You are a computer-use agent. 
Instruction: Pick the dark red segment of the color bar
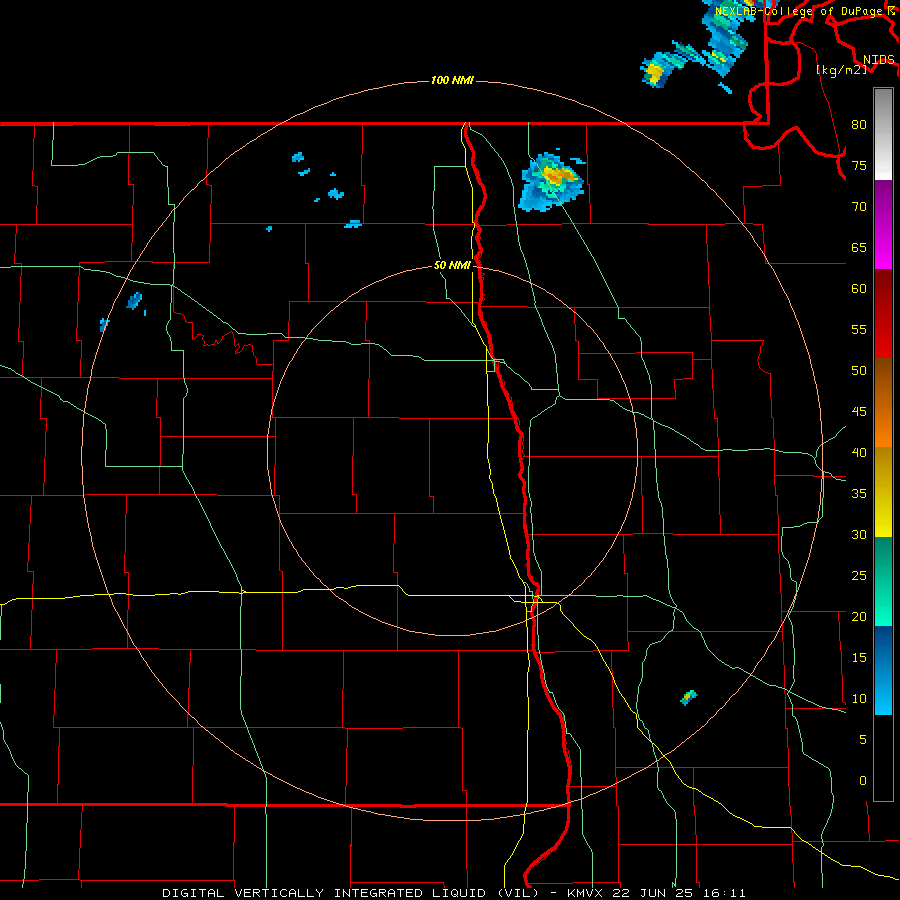(x=883, y=314)
